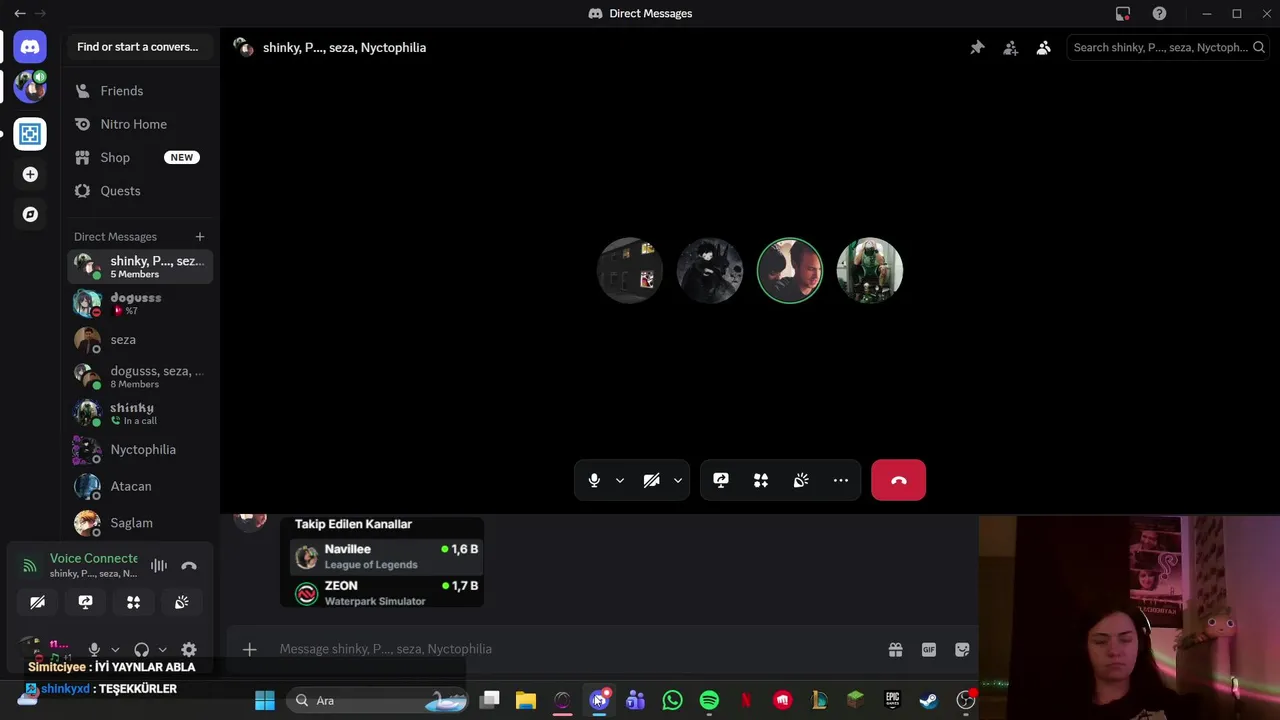The width and height of the screenshot is (1280, 720).
Task: Open Quests in sidebar
Action: (x=140, y=191)
